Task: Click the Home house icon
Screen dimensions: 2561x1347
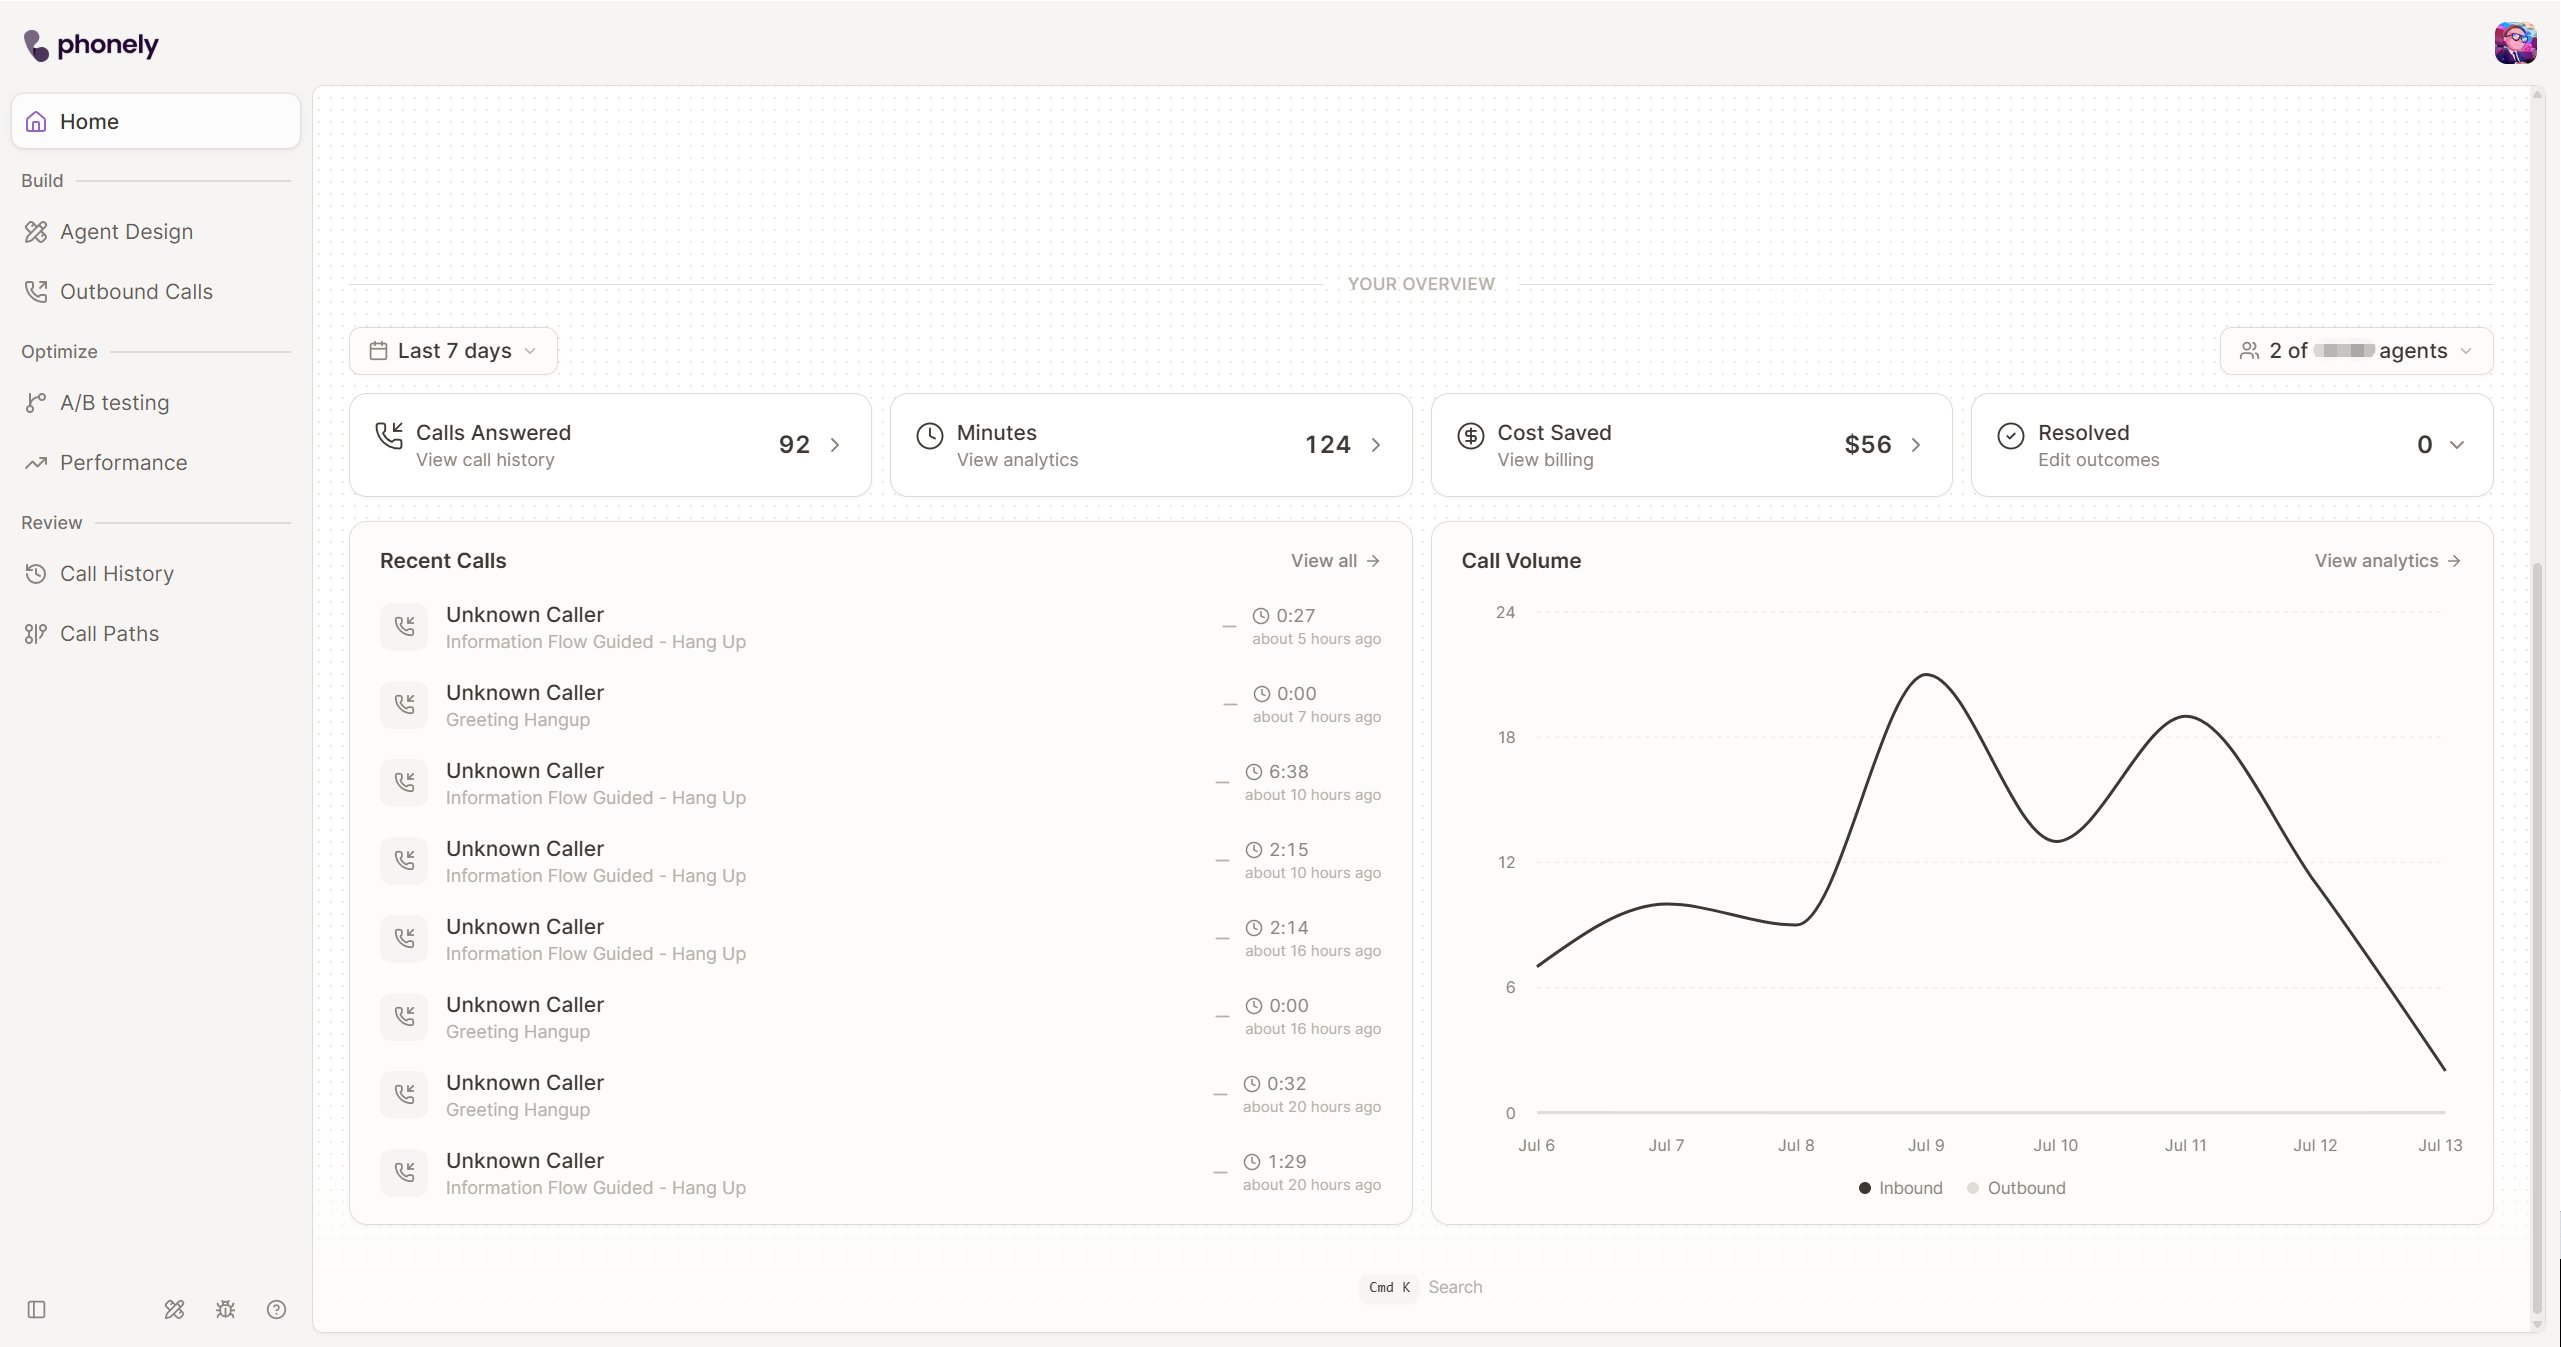Action: tap(36, 121)
